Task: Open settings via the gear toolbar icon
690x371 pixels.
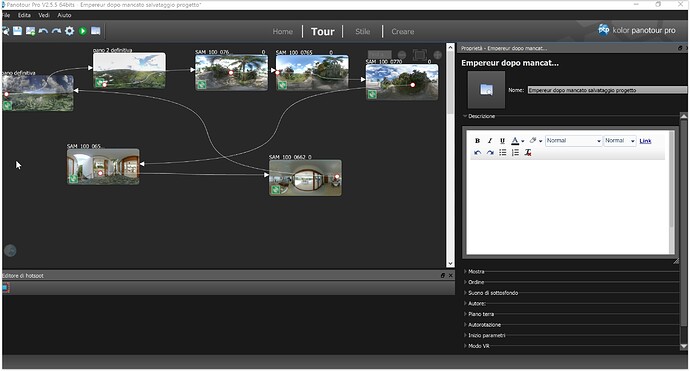Action: 70,31
